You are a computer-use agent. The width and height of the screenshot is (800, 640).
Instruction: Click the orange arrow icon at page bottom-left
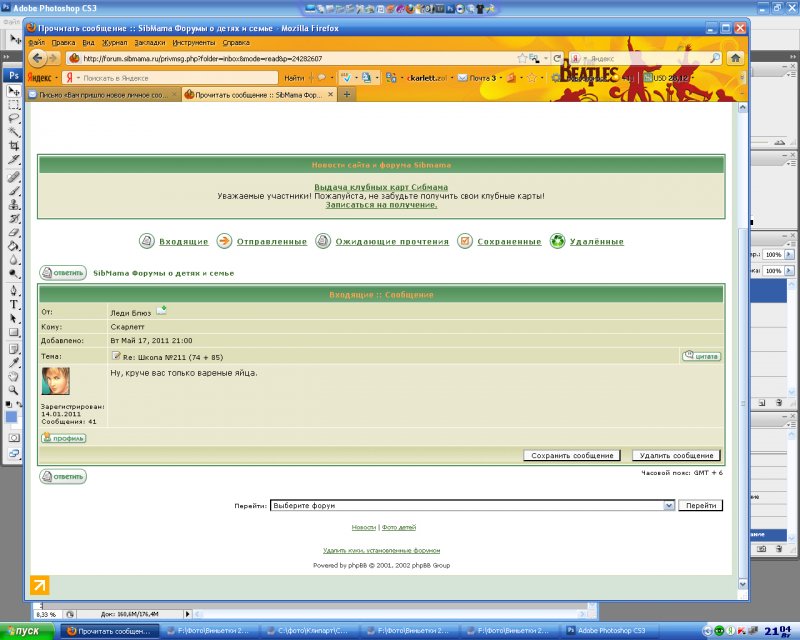point(39,585)
